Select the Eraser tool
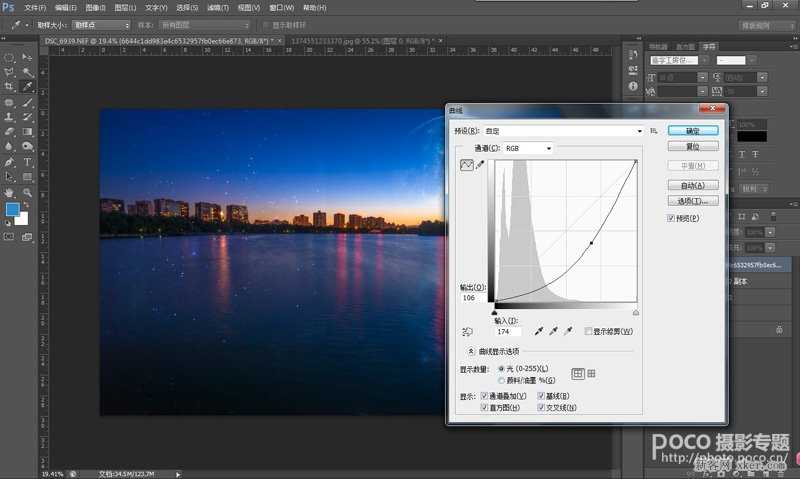 tap(9, 132)
